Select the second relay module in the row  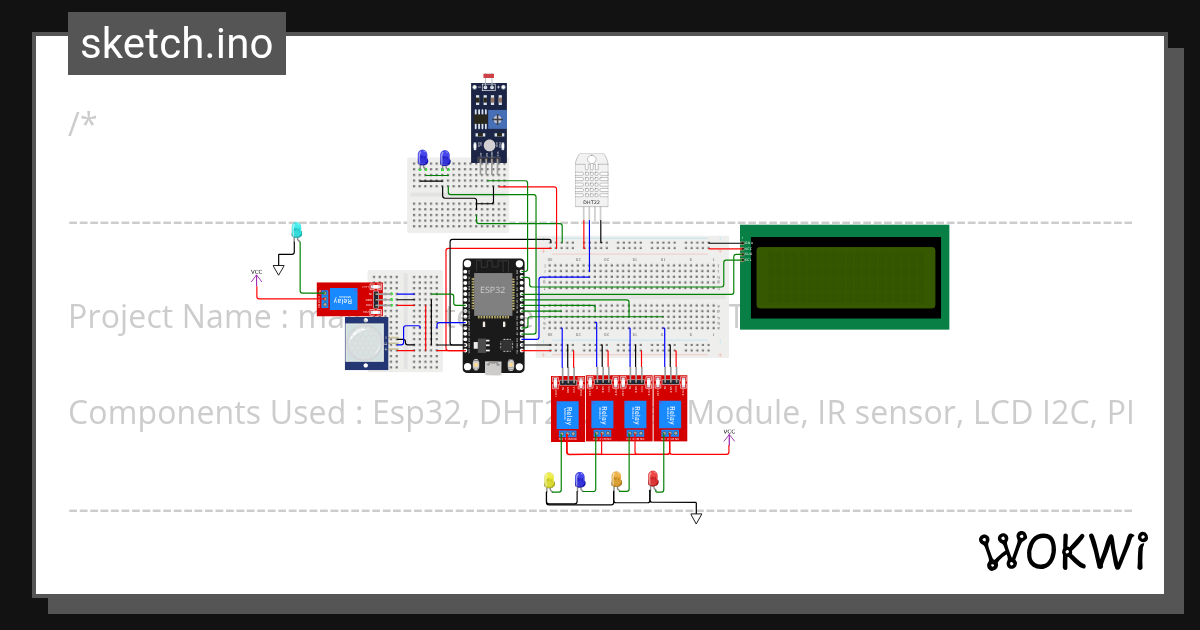click(600, 408)
